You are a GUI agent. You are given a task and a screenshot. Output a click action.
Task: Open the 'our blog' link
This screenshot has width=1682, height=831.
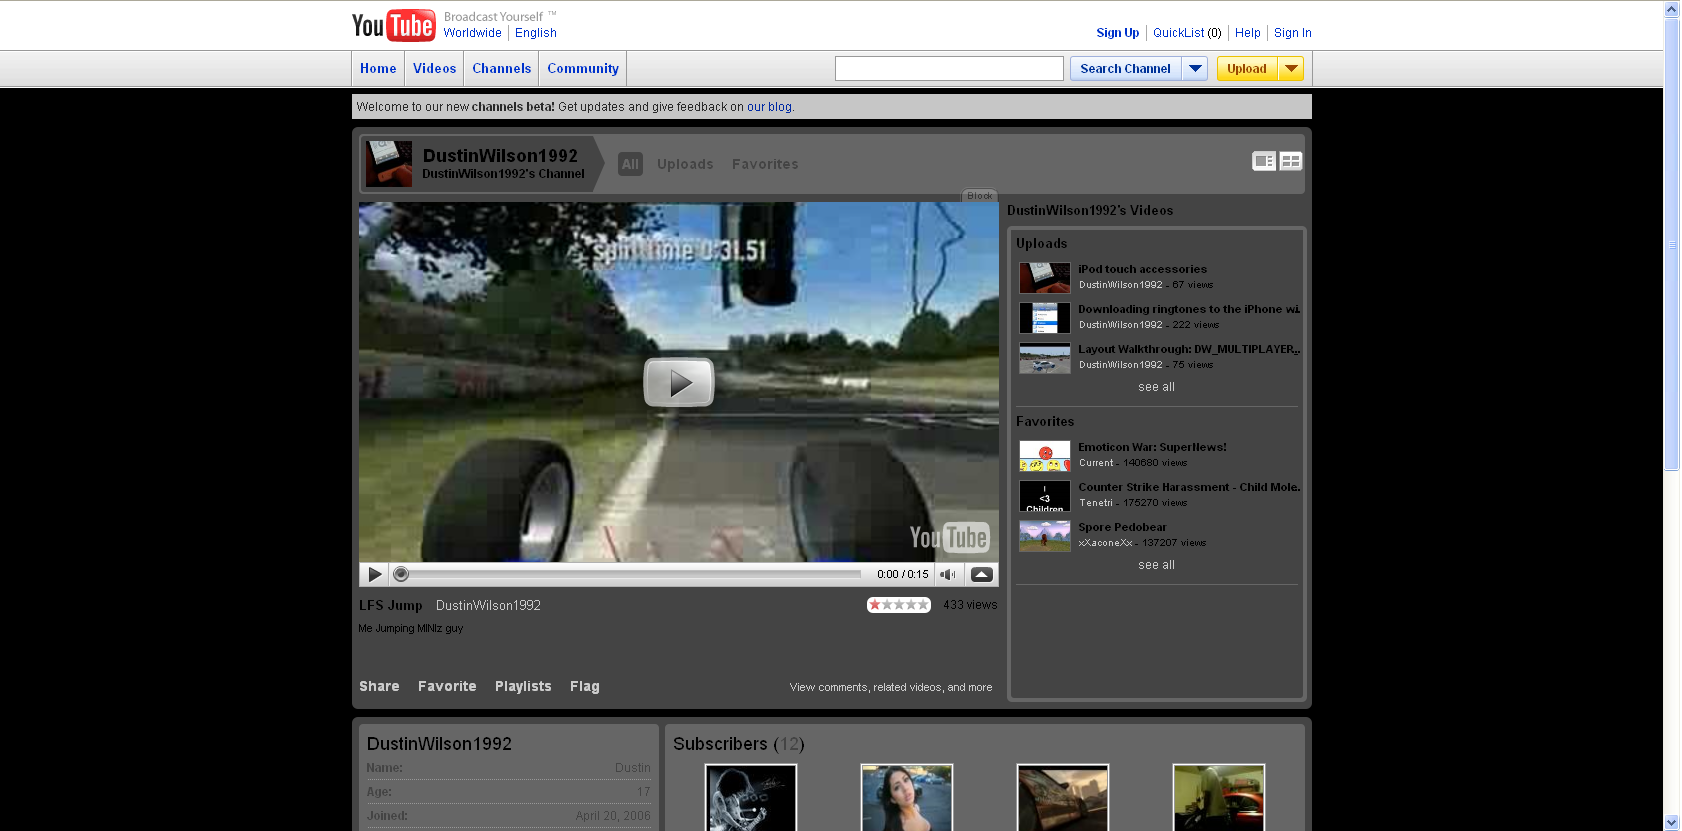coord(769,107)
